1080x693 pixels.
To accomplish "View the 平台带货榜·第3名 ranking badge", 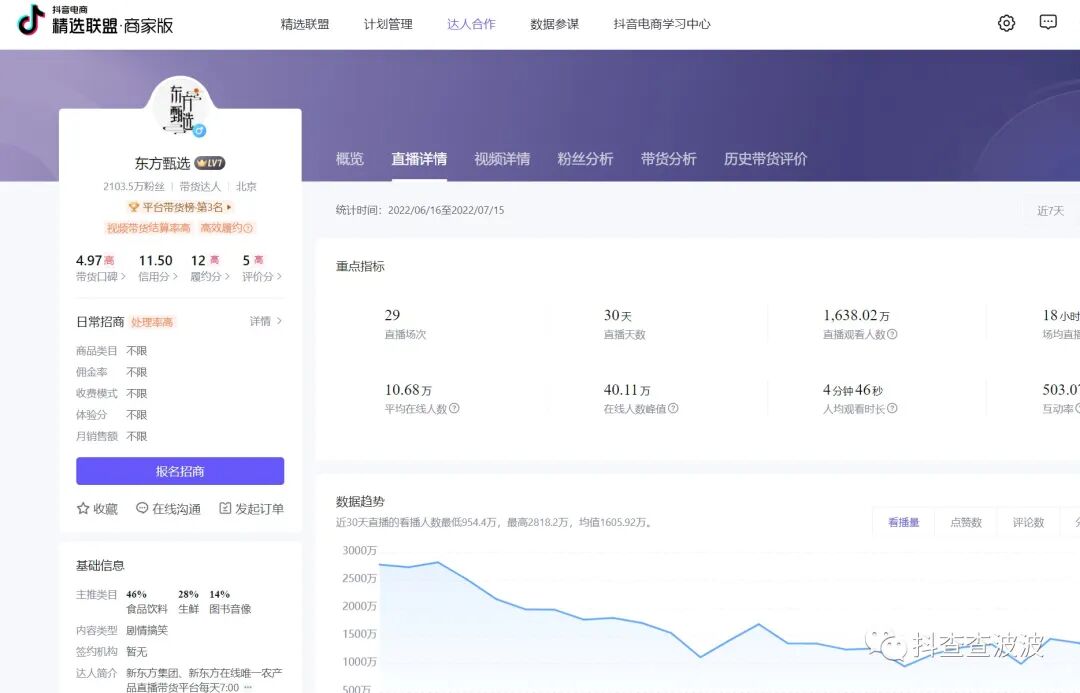I will 180,205.
